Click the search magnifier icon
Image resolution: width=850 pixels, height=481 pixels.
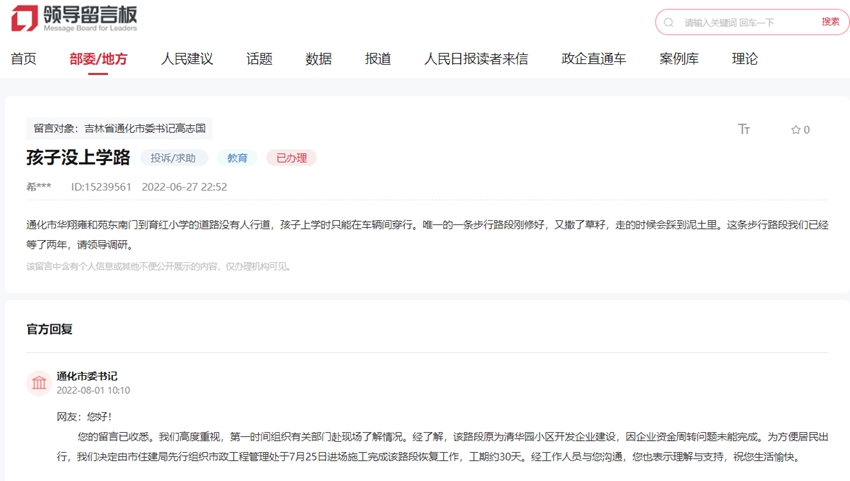[669, 22]
